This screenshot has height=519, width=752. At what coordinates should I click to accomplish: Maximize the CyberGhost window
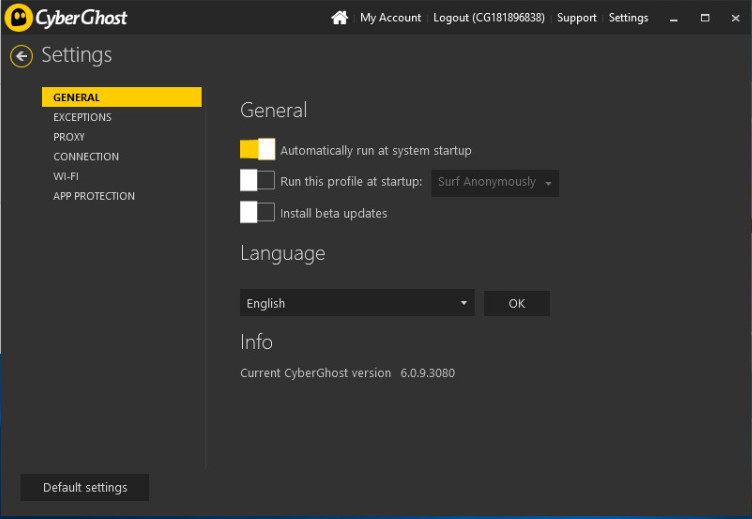705,18
